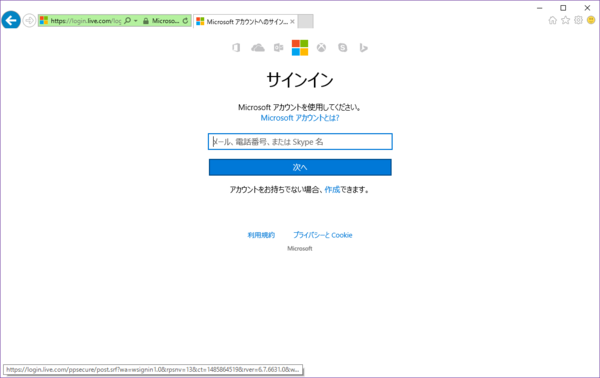Refresh the page with the reload icon
This screenshot has width=600, height=378.
coord(185,21)
